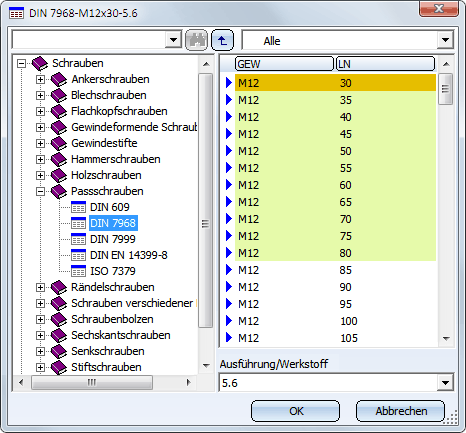Click the row arrow marker for length 105
Viewport: 466px width, 433px height.
(x=229, y=338)
